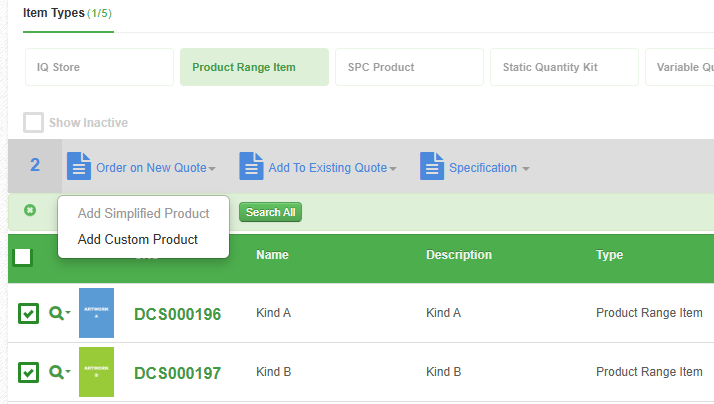
Task: Click the Add To Existing Quote document icon
Action: (x=251, y=167)
